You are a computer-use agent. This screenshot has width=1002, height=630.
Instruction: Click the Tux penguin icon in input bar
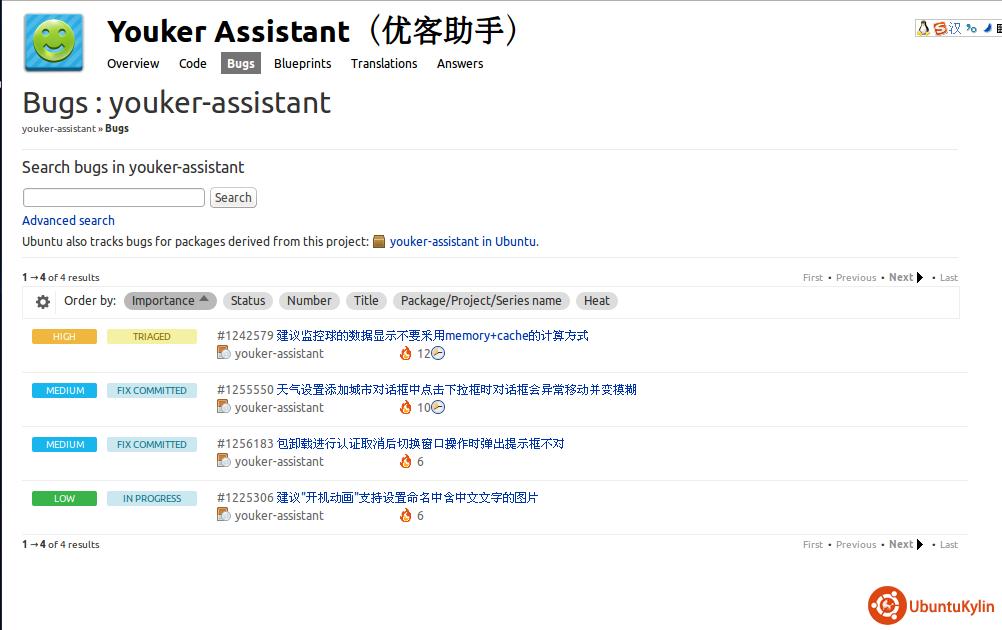point(924,28)
